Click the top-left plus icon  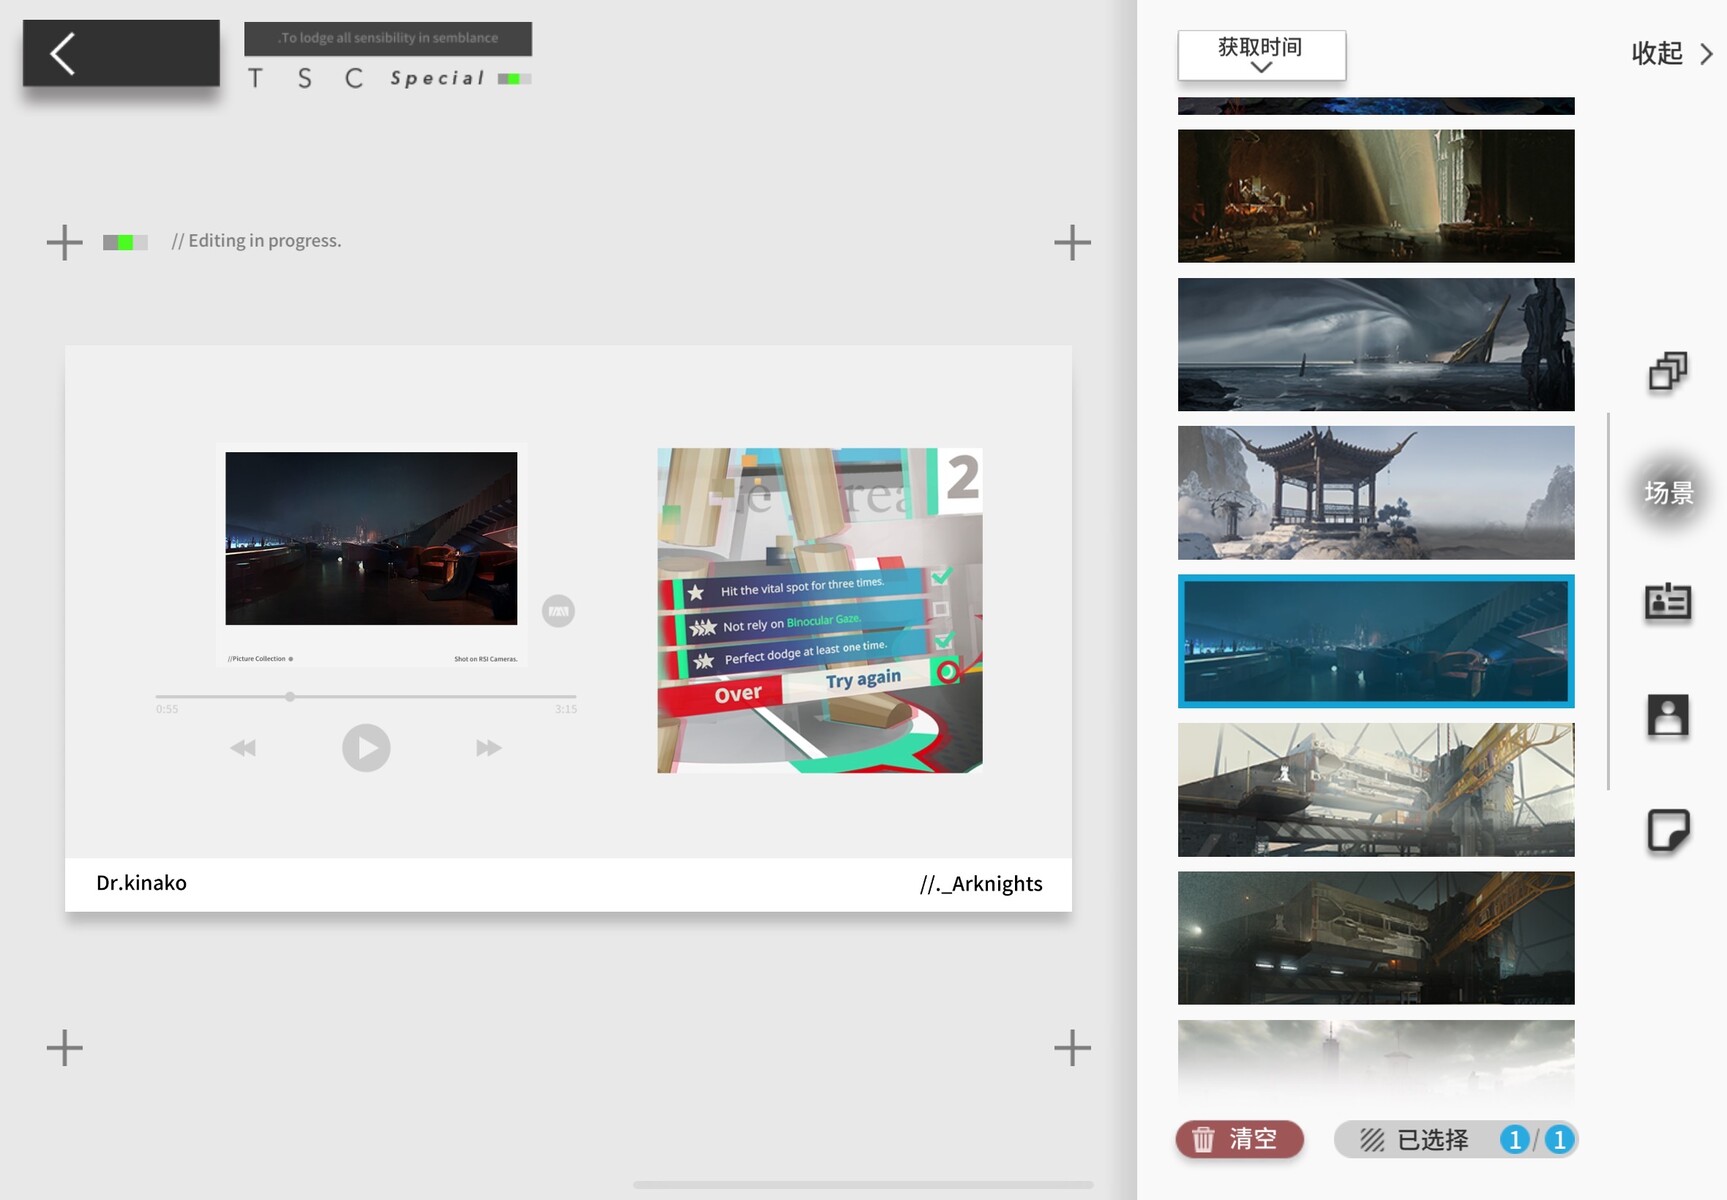[65, 242]
